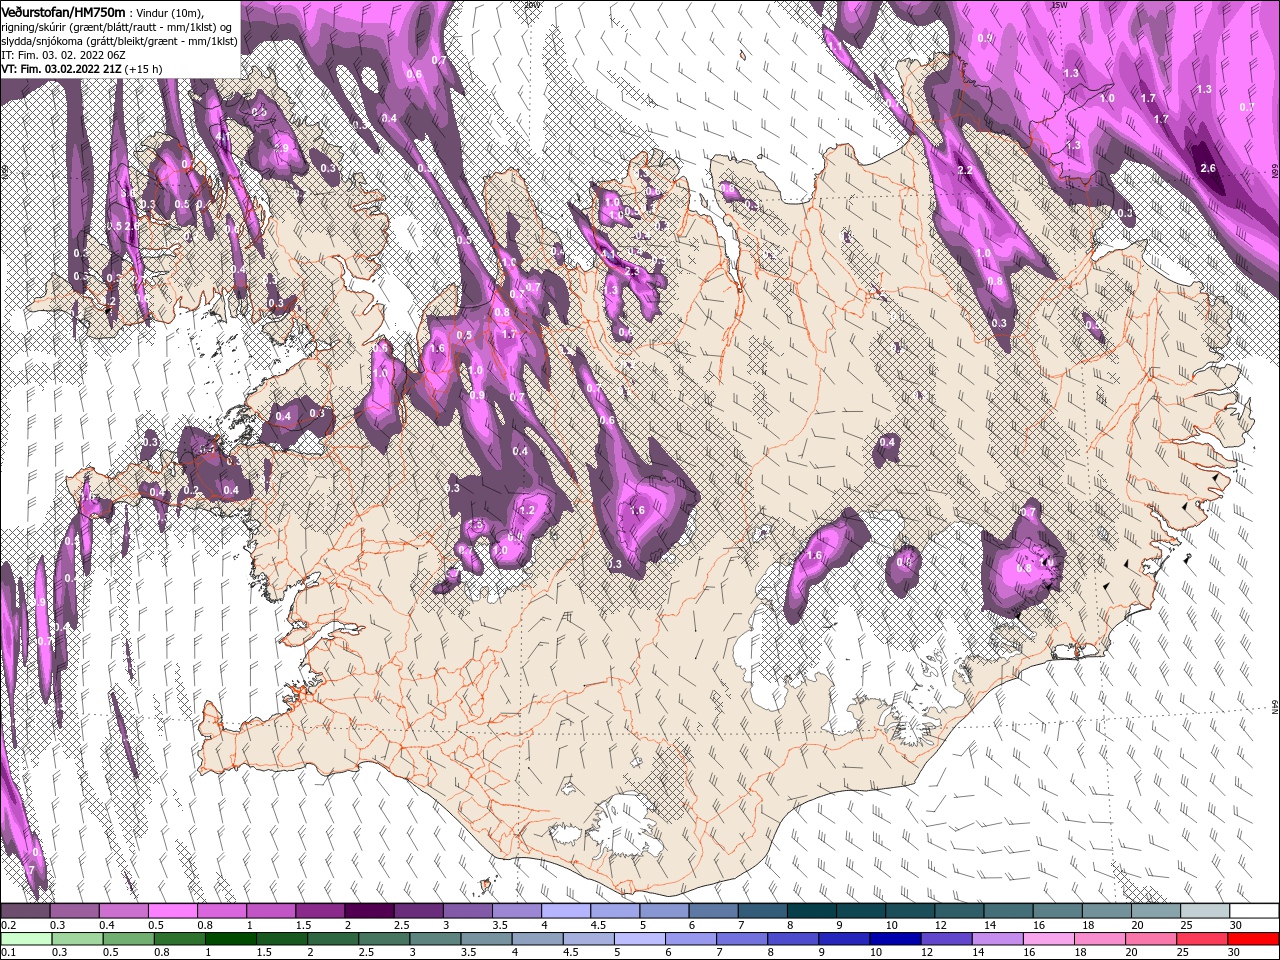This screenshot has width=1280, height=960.
Task: Pick the darkest green rain swatch between 1 and 1.5
Action: (231, 938)
